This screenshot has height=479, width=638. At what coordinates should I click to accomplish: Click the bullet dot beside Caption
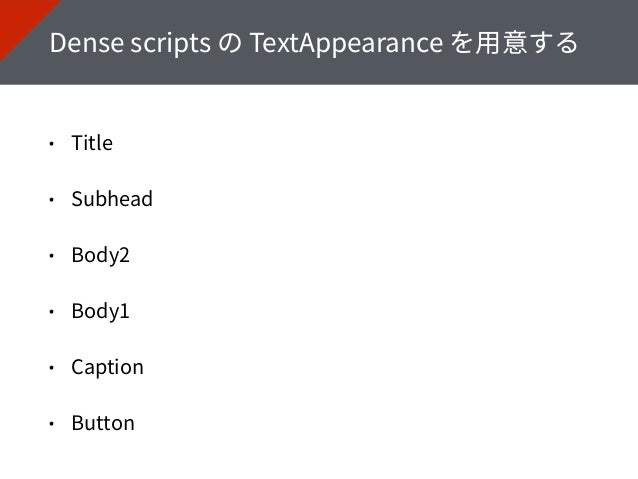pyautogui.click(x=51, y=368)
